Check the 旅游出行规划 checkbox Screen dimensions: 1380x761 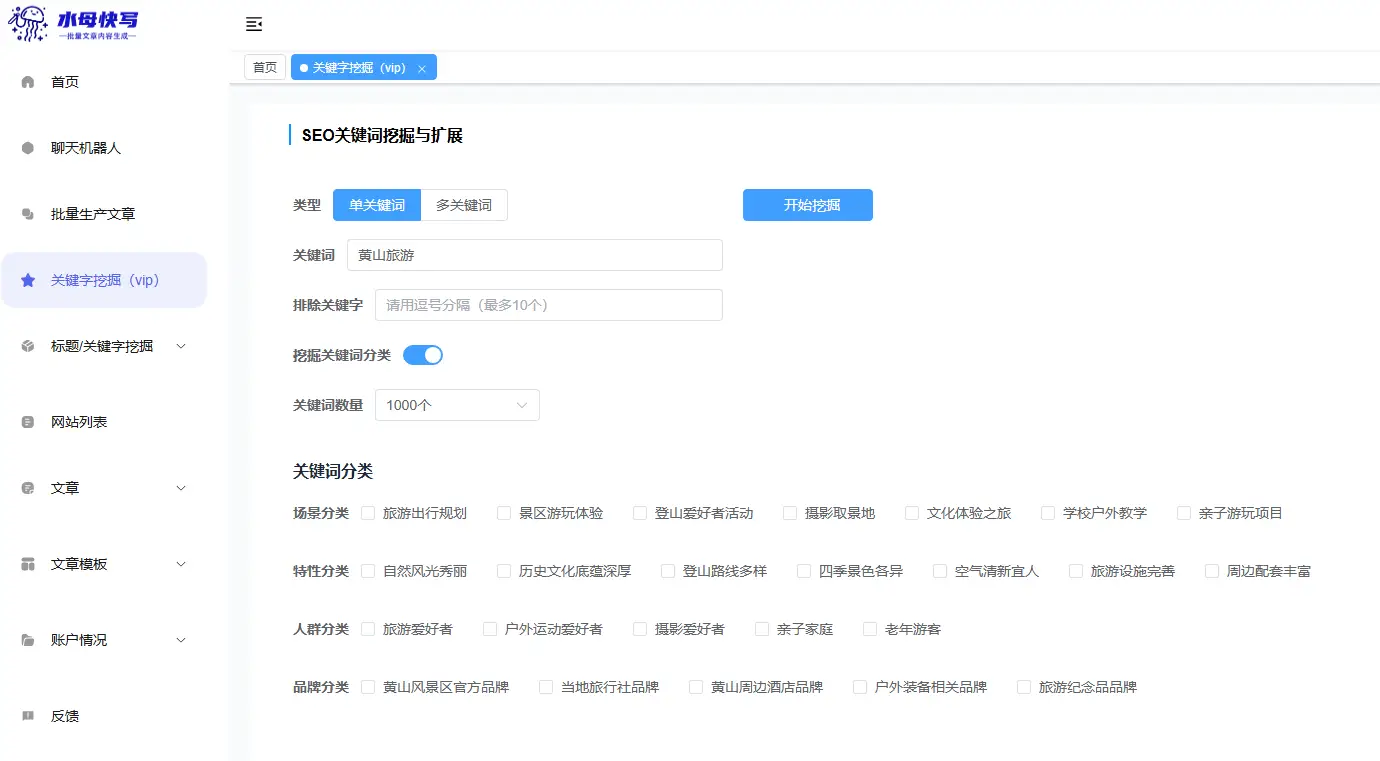click(368, 512)
